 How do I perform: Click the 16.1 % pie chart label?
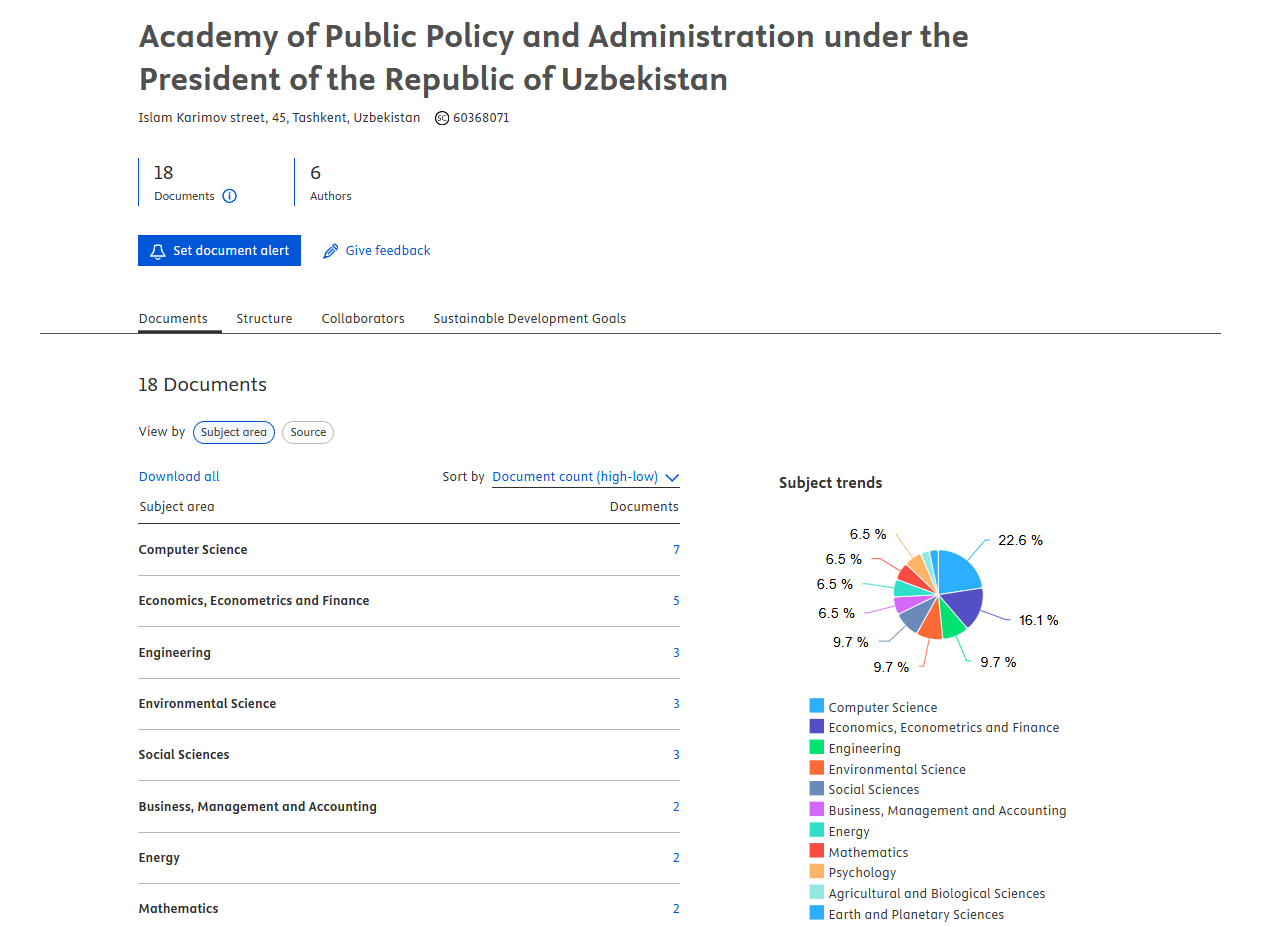click(1038, 620)
